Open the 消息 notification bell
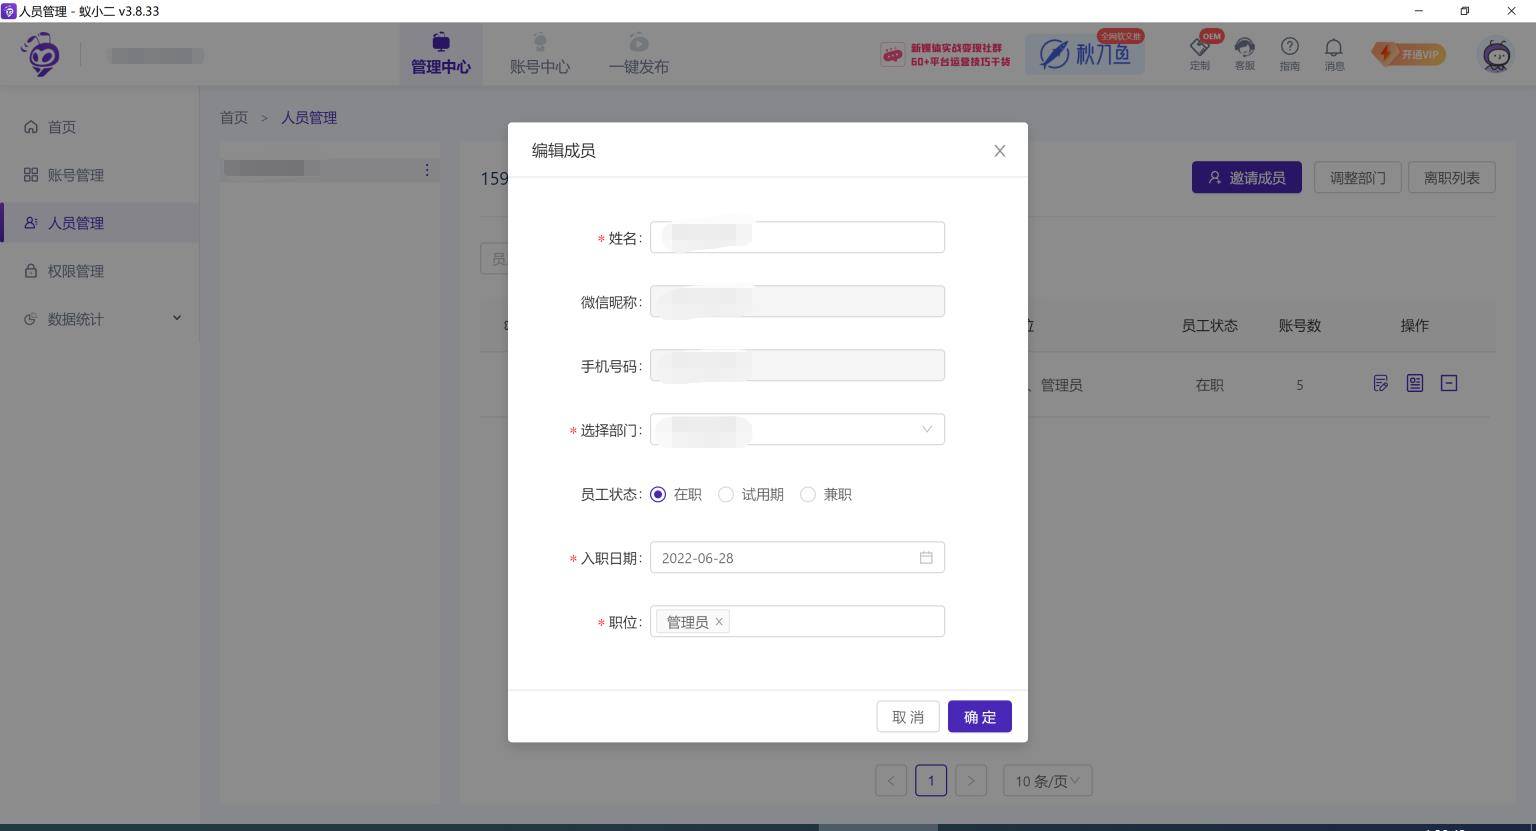The height and width of the screenshot is (831, 1536). pyautogui.click(x=1334, y=53)
